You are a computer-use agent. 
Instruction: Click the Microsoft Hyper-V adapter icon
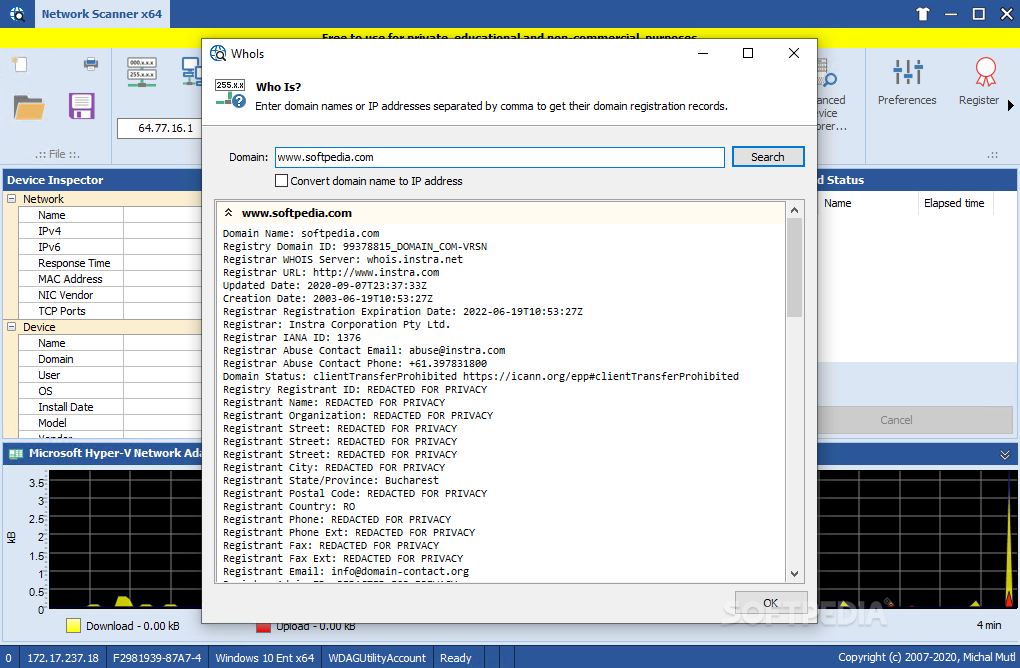pos(16,453)
